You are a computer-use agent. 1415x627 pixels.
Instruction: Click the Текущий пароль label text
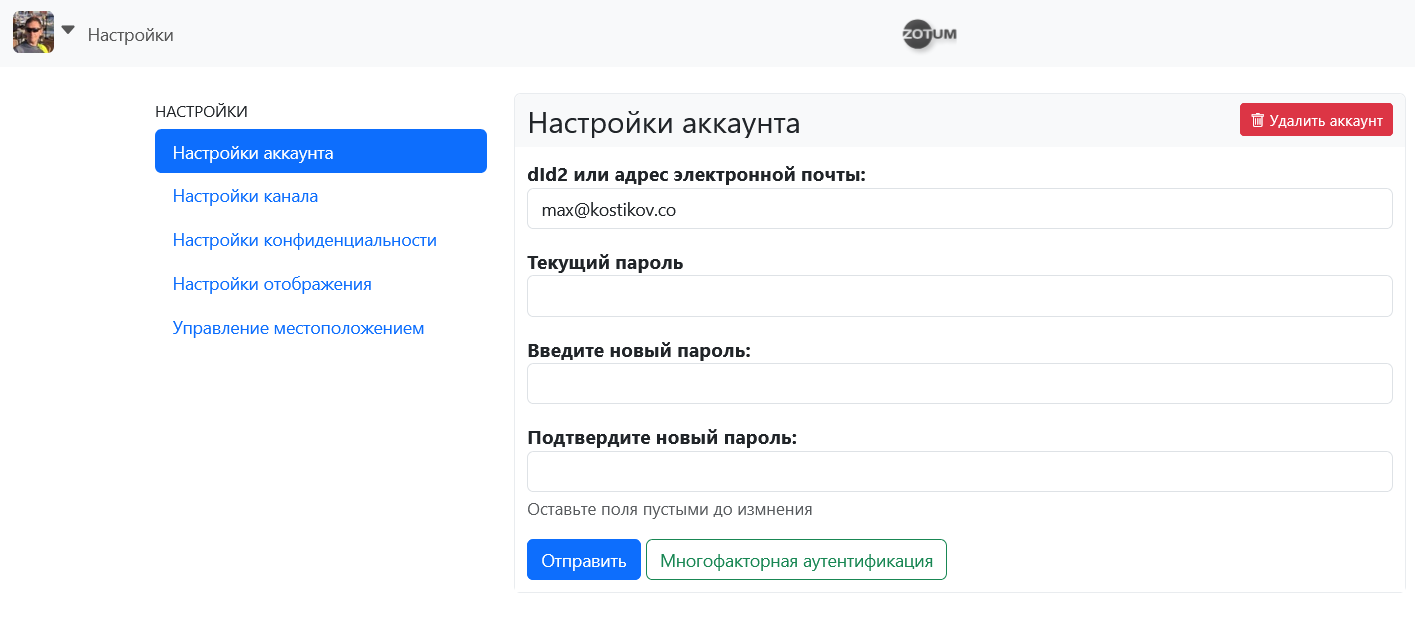point(605,263)
